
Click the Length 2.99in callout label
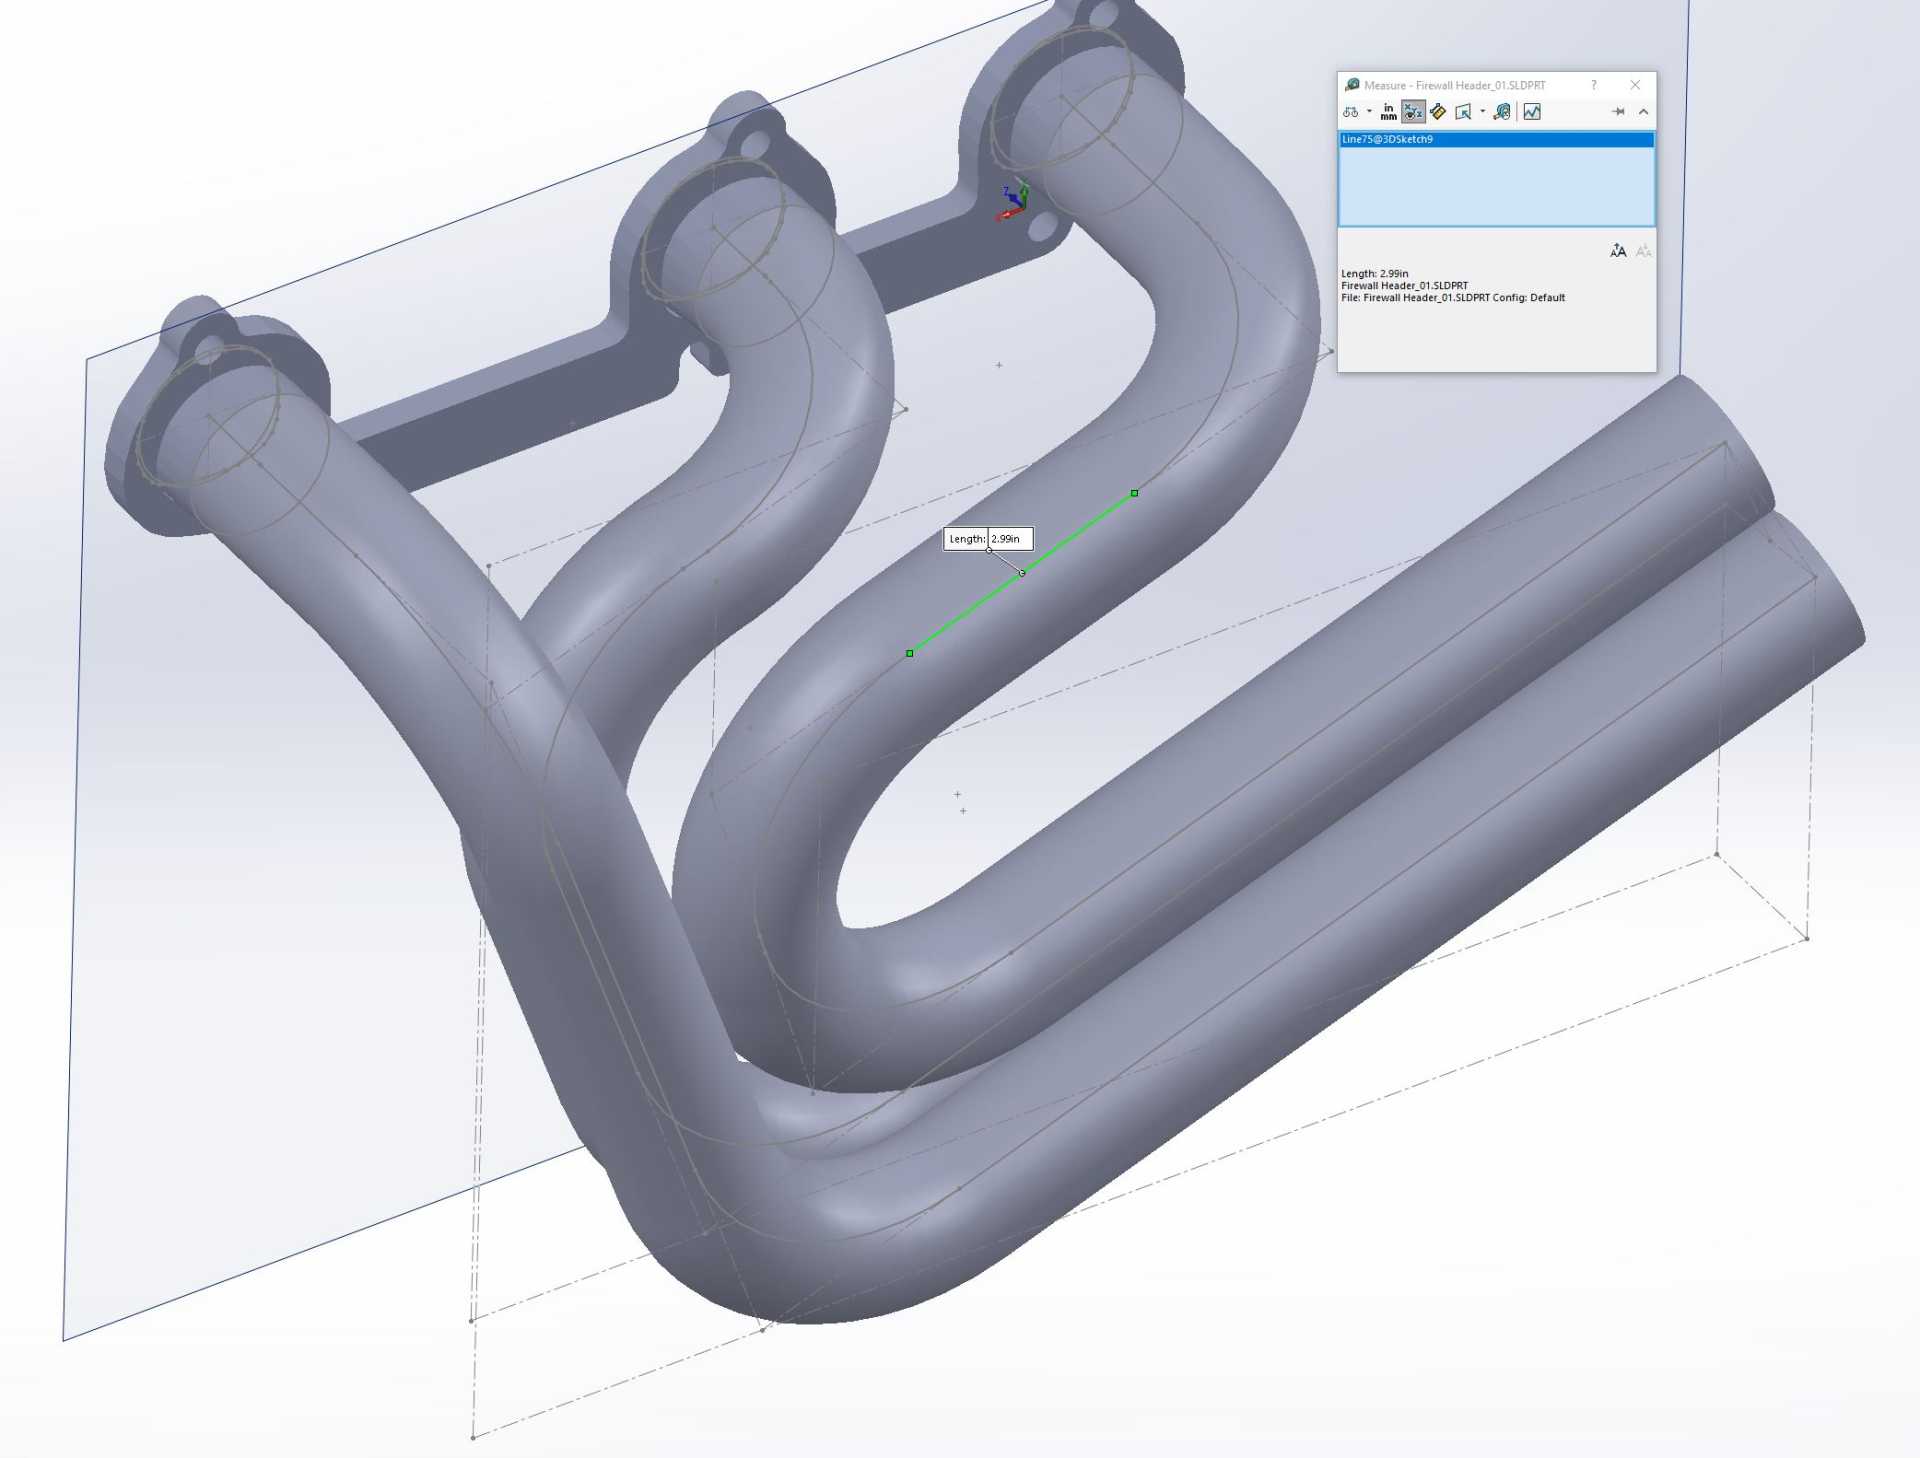988,539
